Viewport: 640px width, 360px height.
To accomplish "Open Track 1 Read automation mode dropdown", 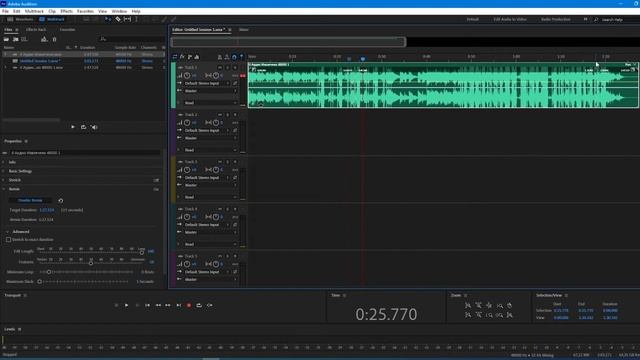I will [x=211, y=103].
